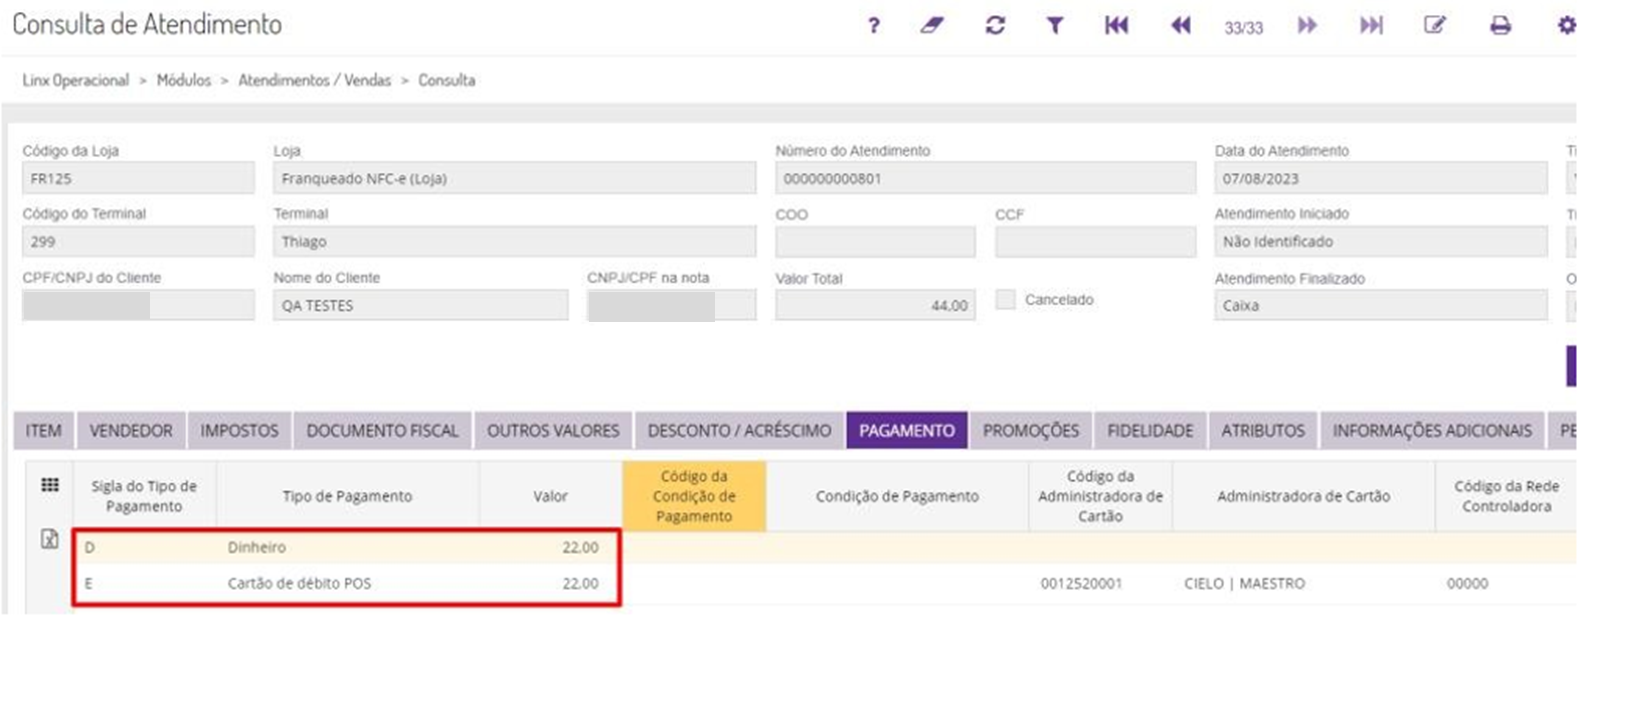The image size is (1628, 719).
Task: Open the INFORMAÇÕES ADICIONAIS tab
Action: pos(1432,430)
